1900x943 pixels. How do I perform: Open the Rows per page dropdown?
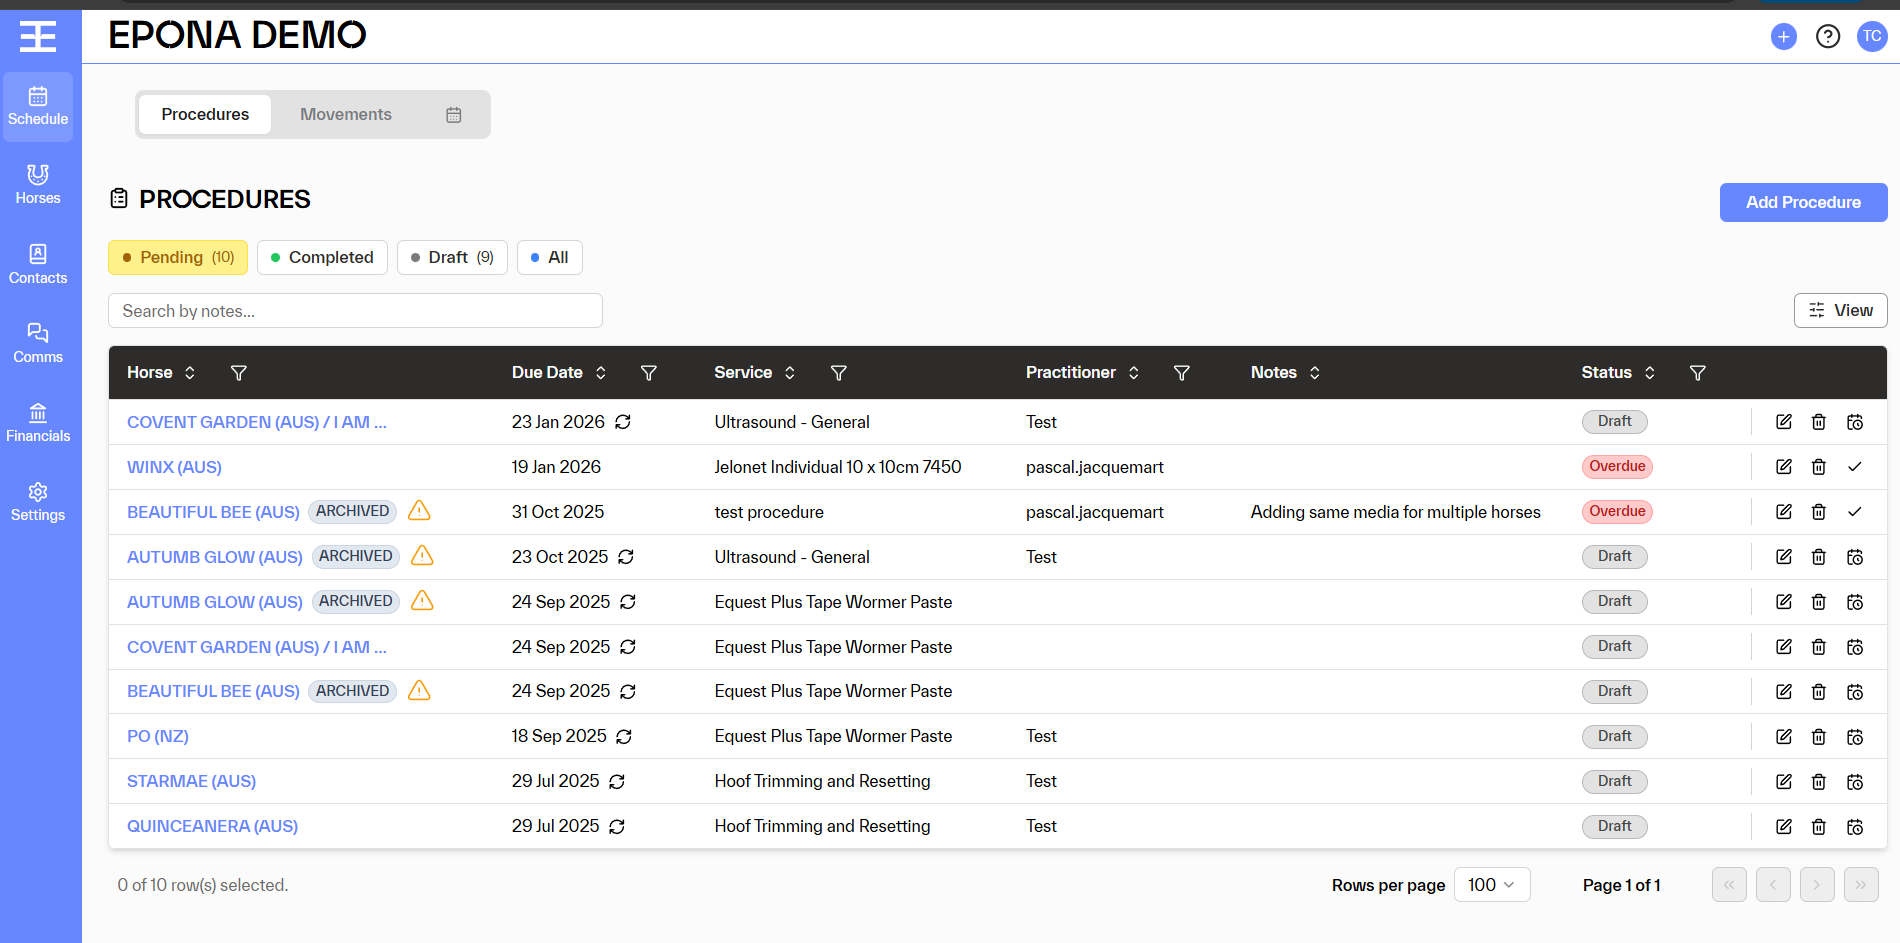(1491, 885)
